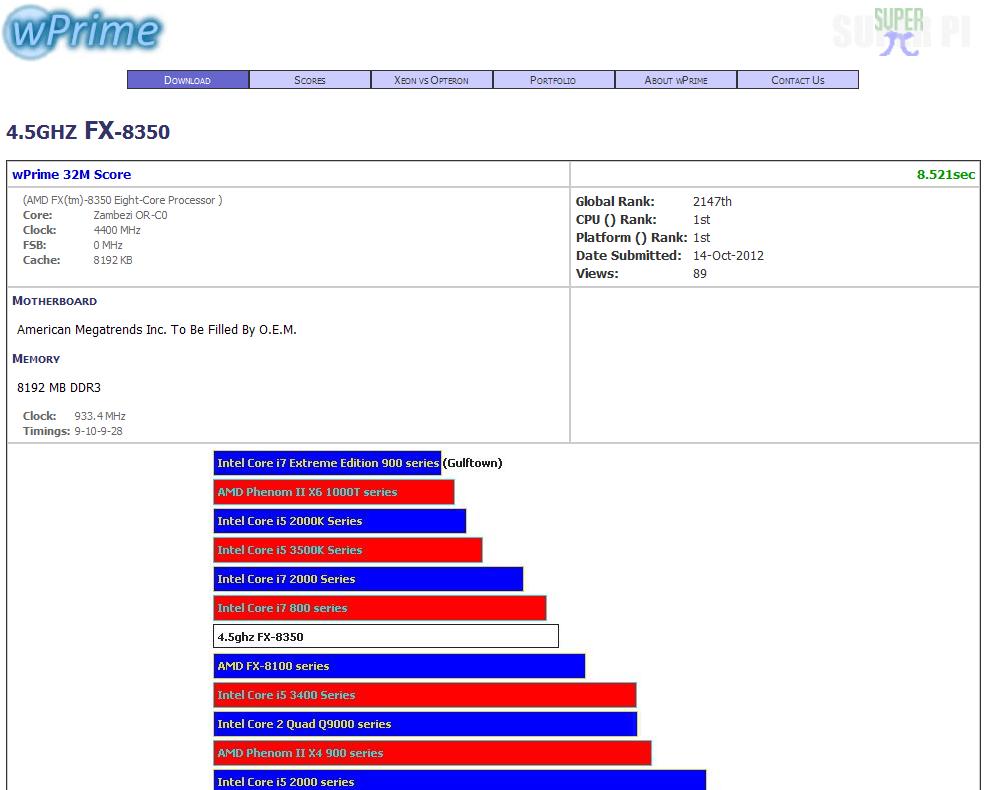
Task: Click the Intel Core i7 800 series bar
Action: (x=380, y=608)
